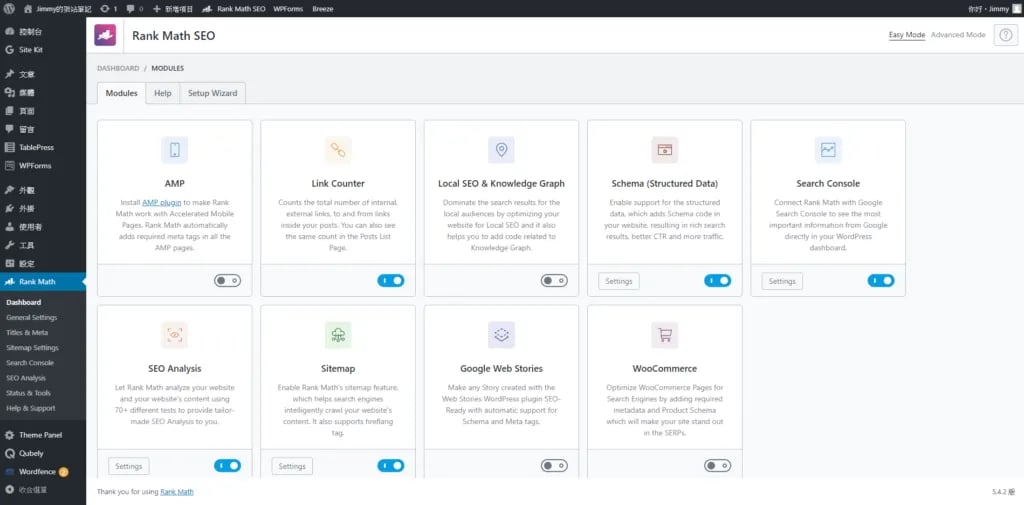
Task: Open Qubely in the sidebar
Action: coord(42,453)
